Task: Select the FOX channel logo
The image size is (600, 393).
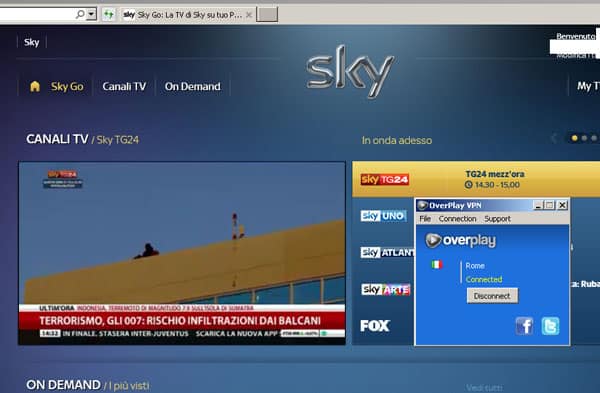Action: 375,326
